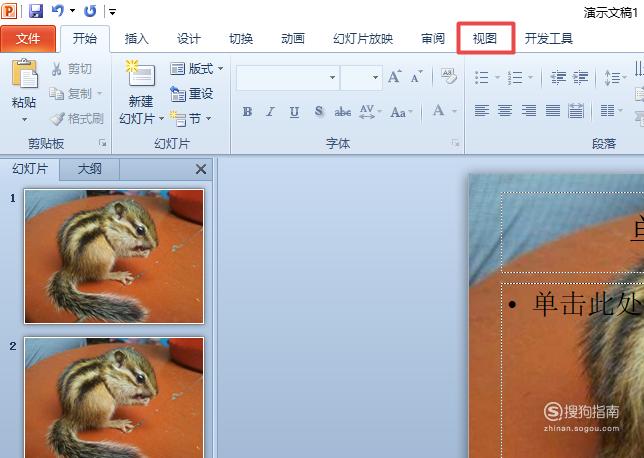Click the clear all formatting icon
This screenshot has width=644, height=458.
click(448, 76)
